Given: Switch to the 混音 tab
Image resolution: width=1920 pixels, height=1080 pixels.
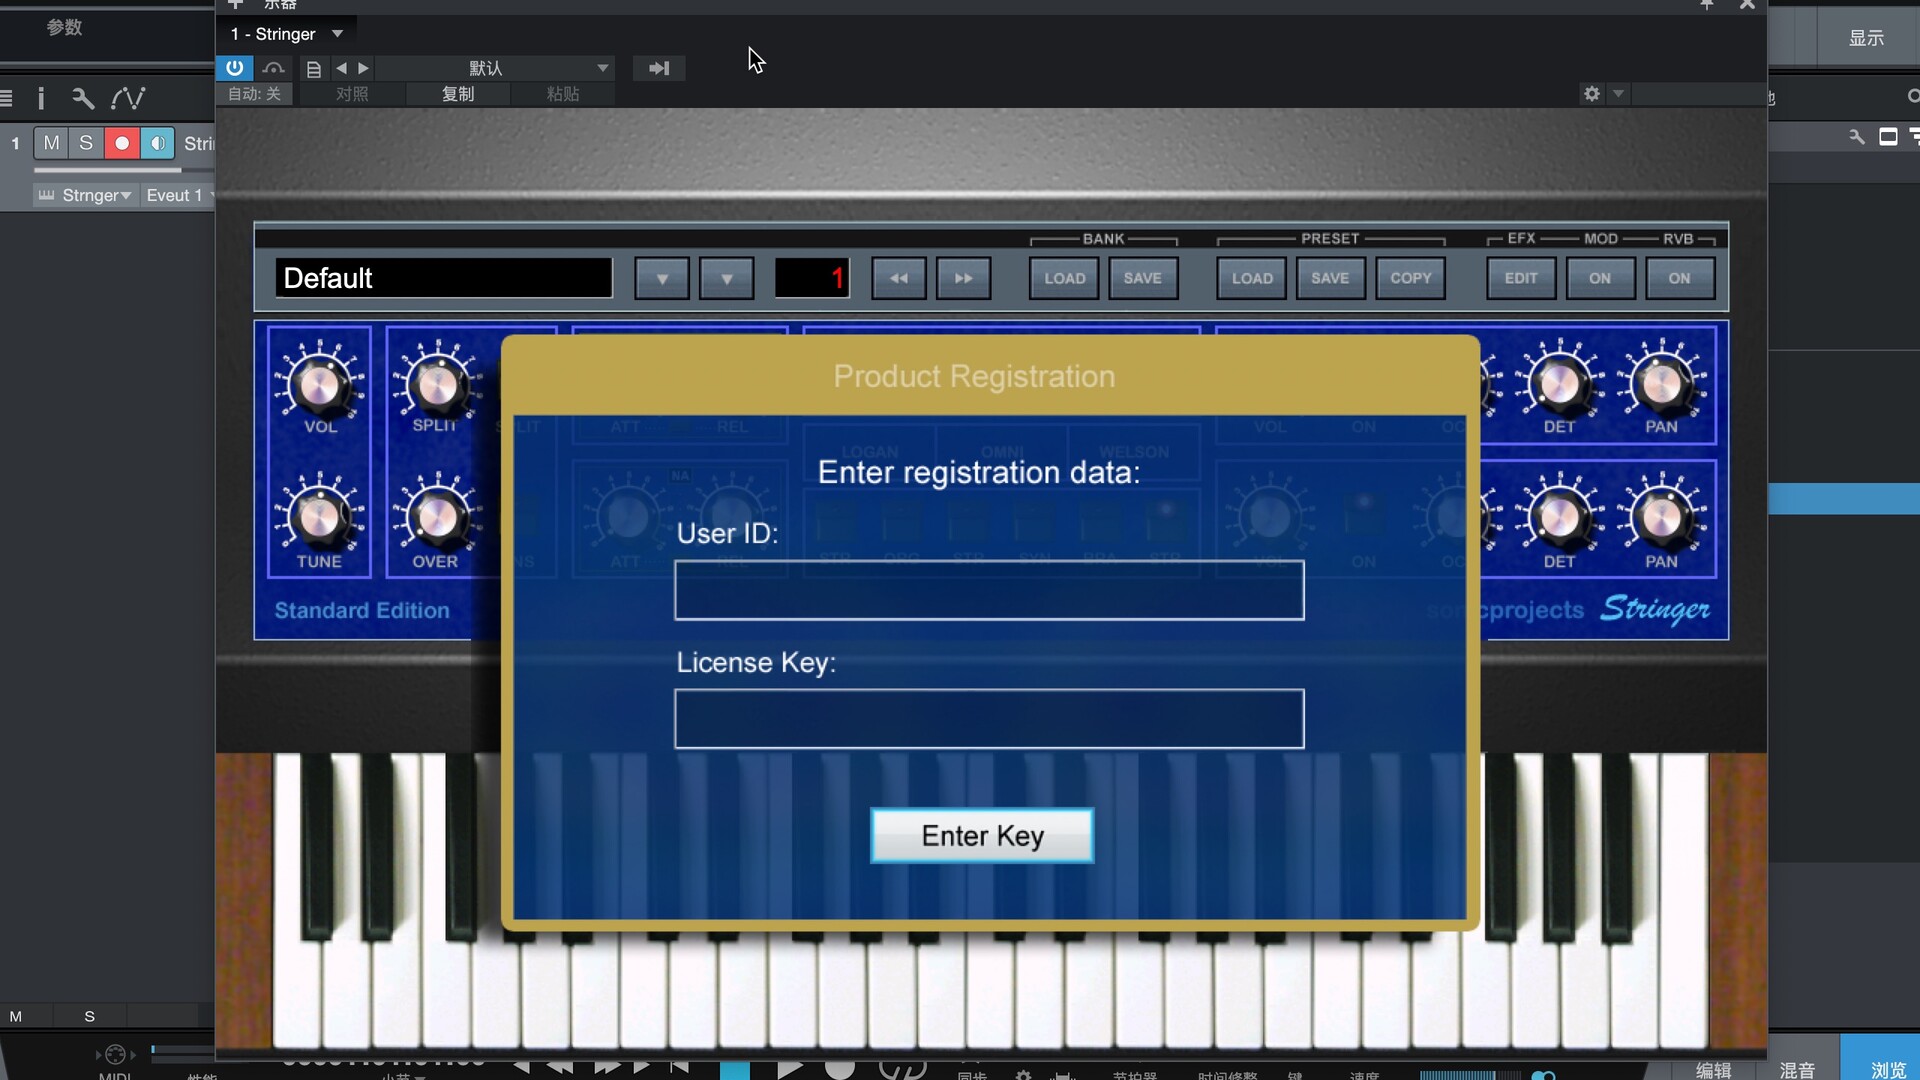Looking at the screenshot, I should coord(1797,1069).
